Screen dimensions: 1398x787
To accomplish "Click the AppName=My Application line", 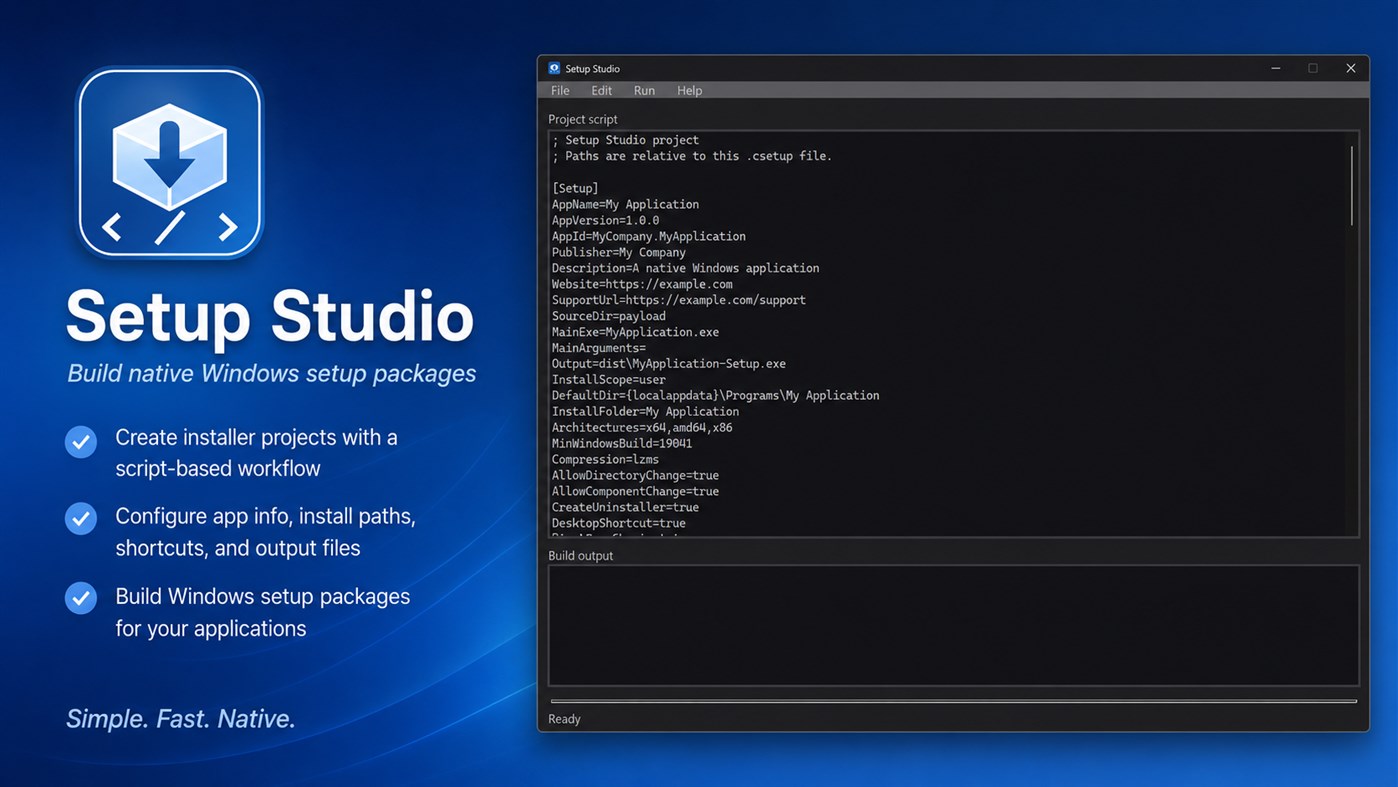I will tap(625, 204).
